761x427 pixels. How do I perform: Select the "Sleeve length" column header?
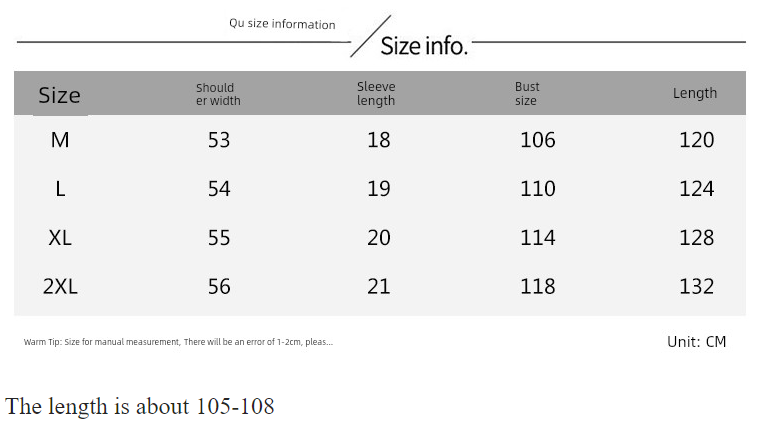(x=376, y=94)
